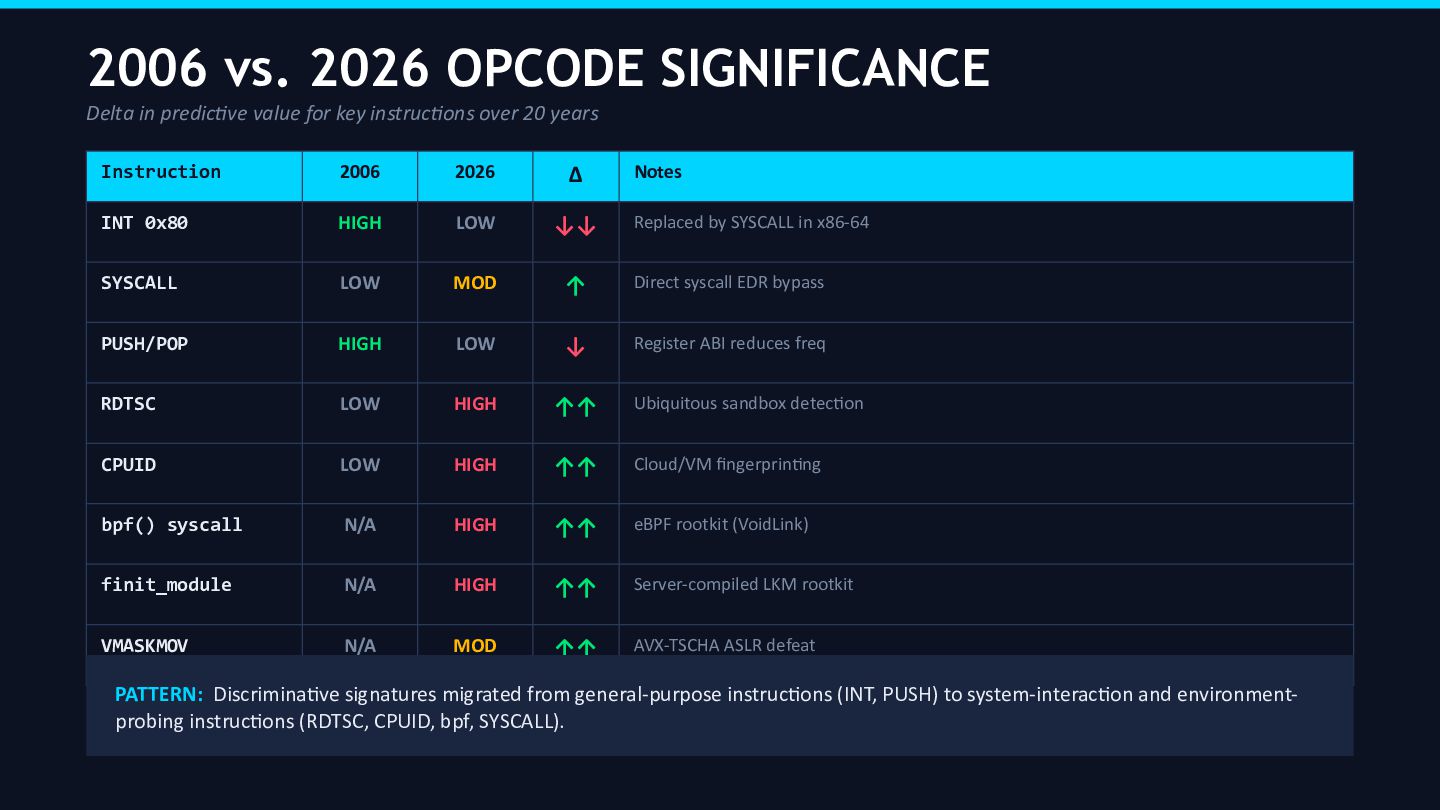
Task: Click the green up arrow in SYSCALL row
Action: tap(575, 287)
